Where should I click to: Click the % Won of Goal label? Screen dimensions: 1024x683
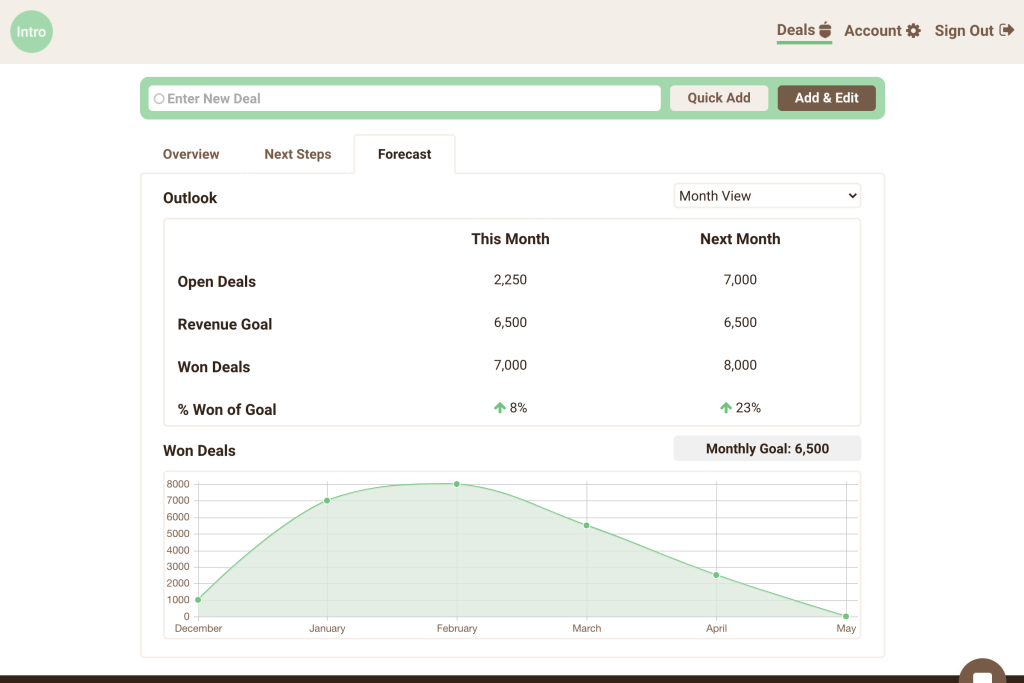tap(227, 410)
